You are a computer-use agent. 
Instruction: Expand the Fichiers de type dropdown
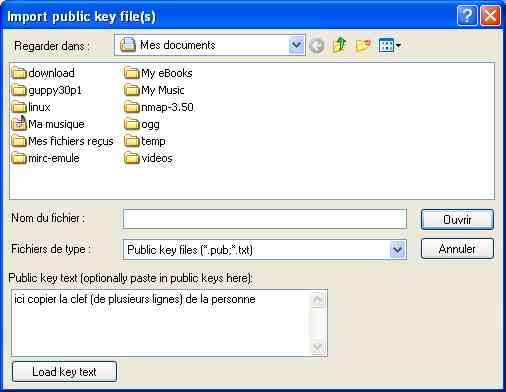click(397, 250)
